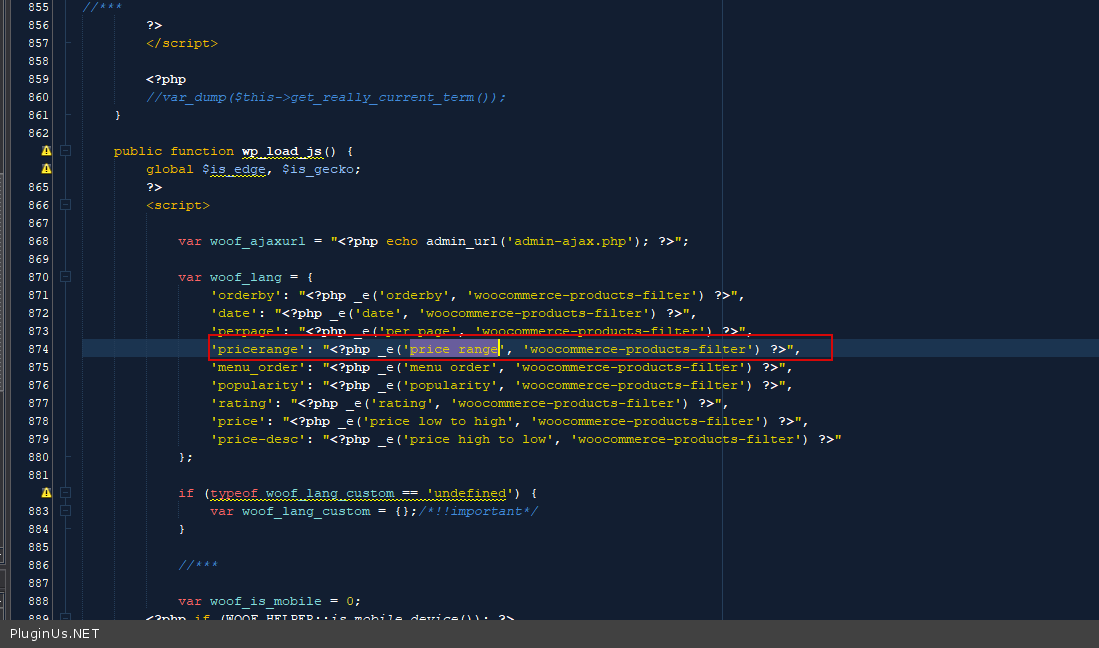
Task: Click line number 888 in the gutter
Action: [x=38, y=601]
